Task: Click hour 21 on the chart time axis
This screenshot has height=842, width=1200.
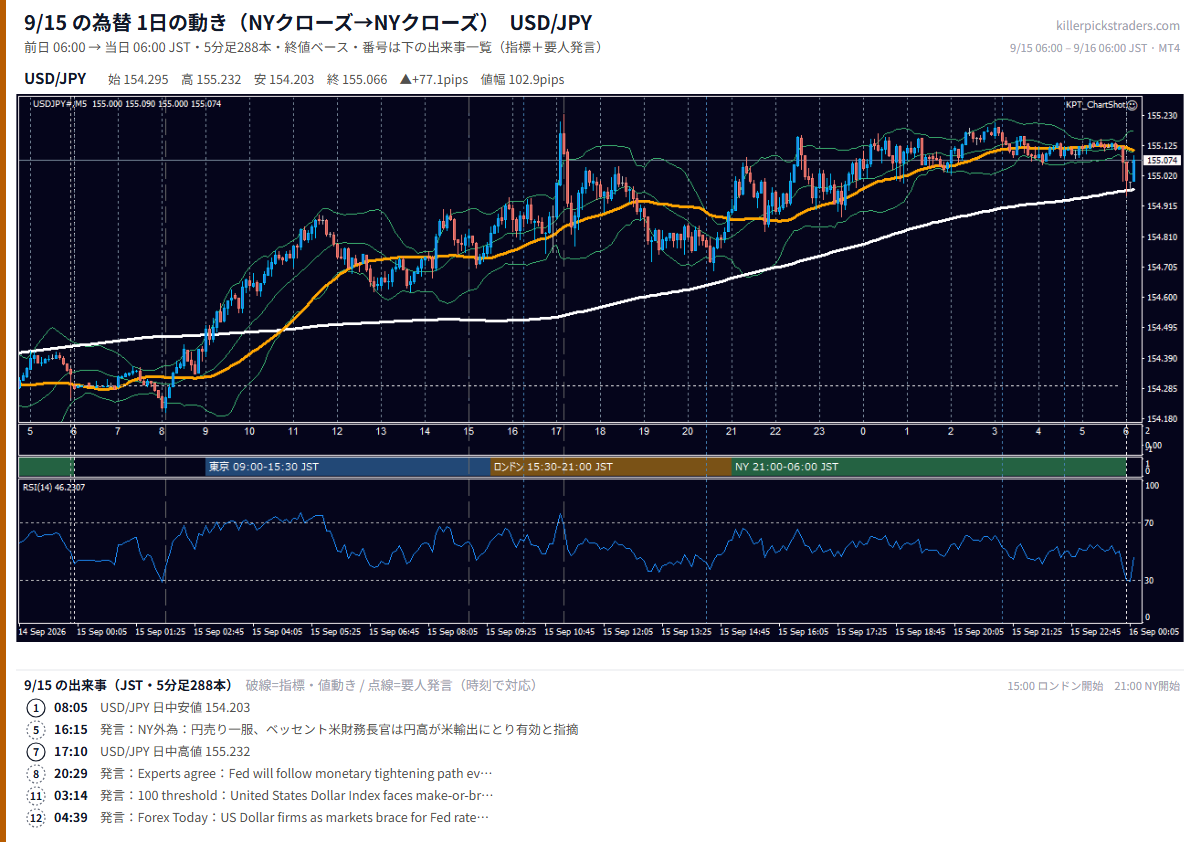Action: click(732, 431)
